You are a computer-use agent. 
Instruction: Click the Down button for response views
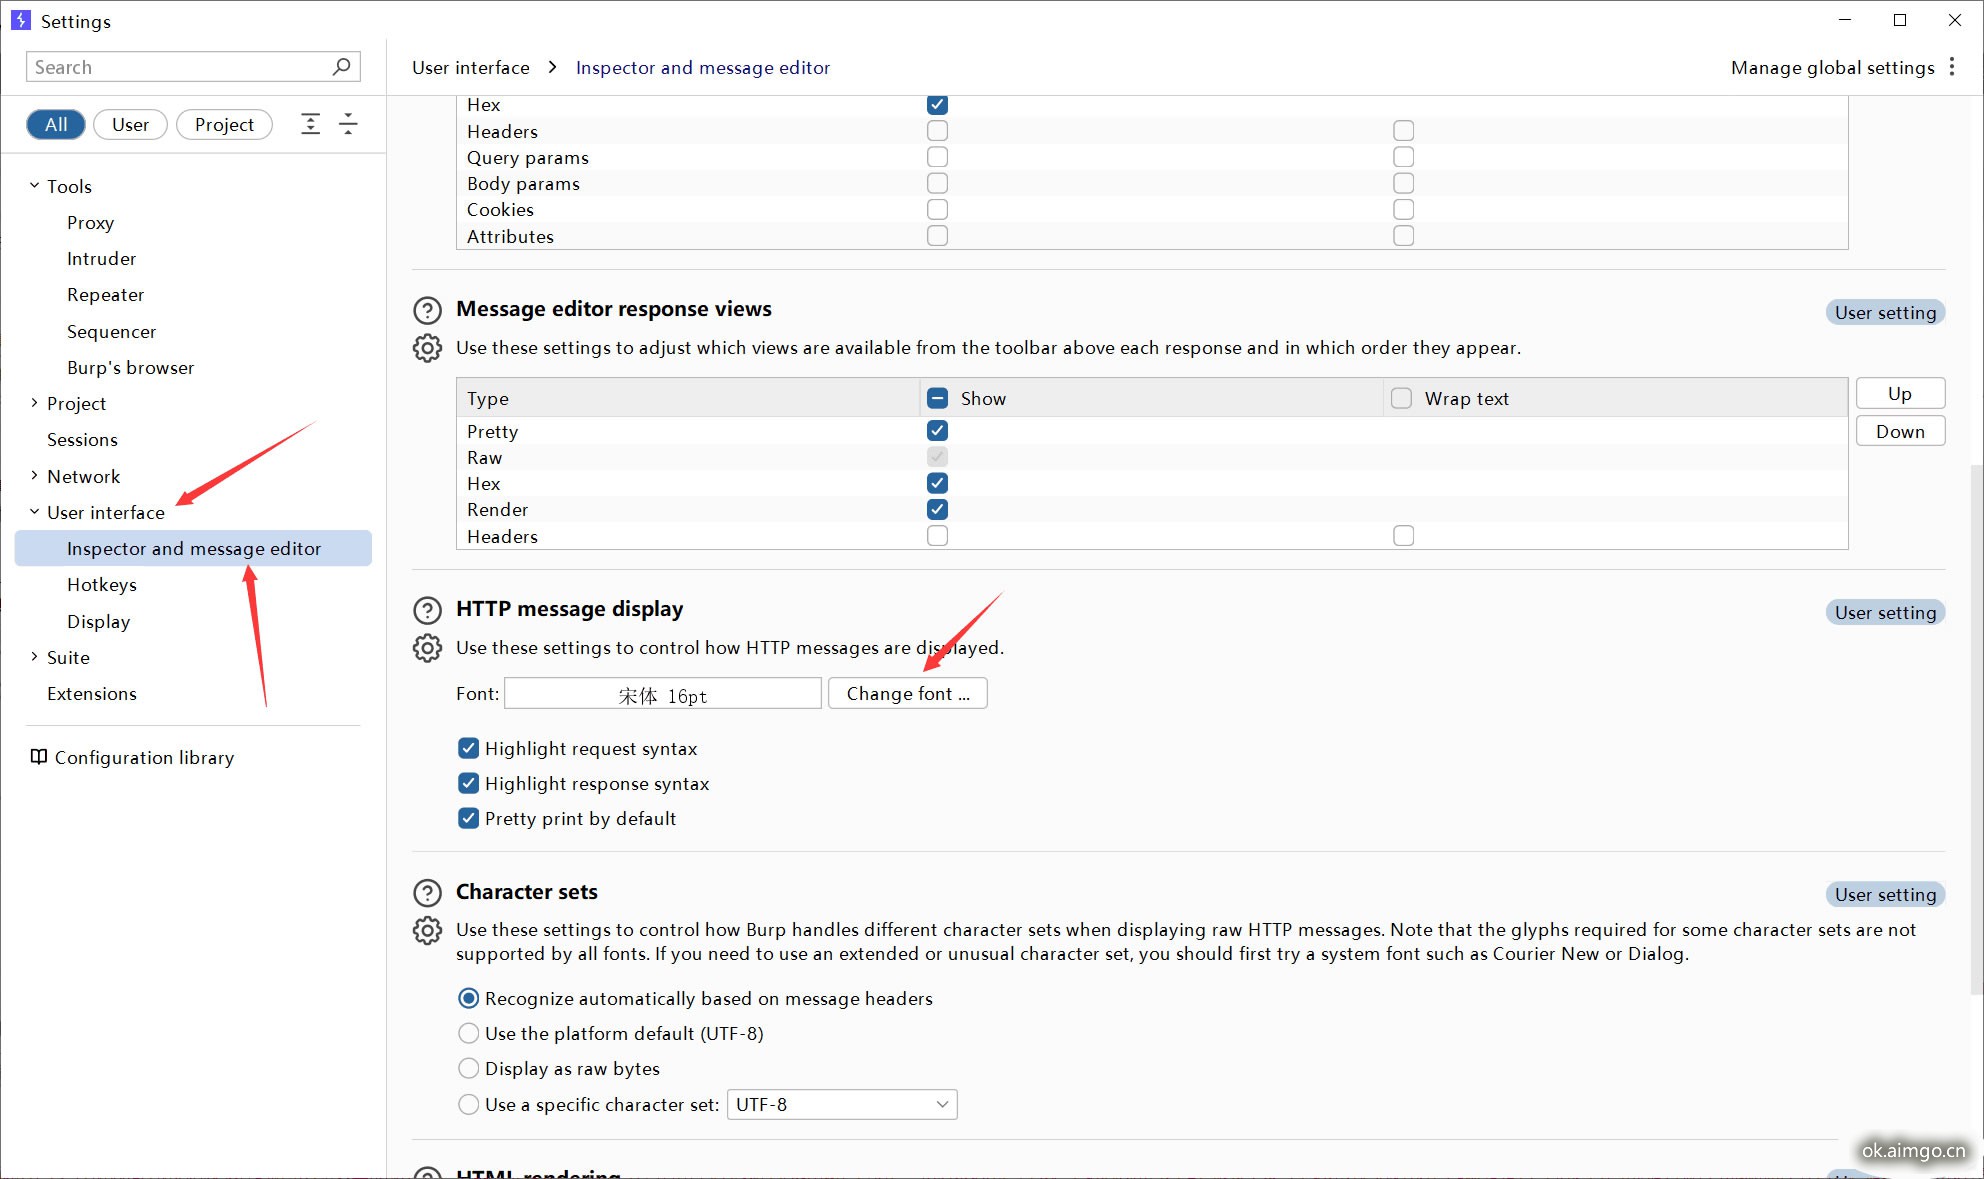coord(1900,431)
